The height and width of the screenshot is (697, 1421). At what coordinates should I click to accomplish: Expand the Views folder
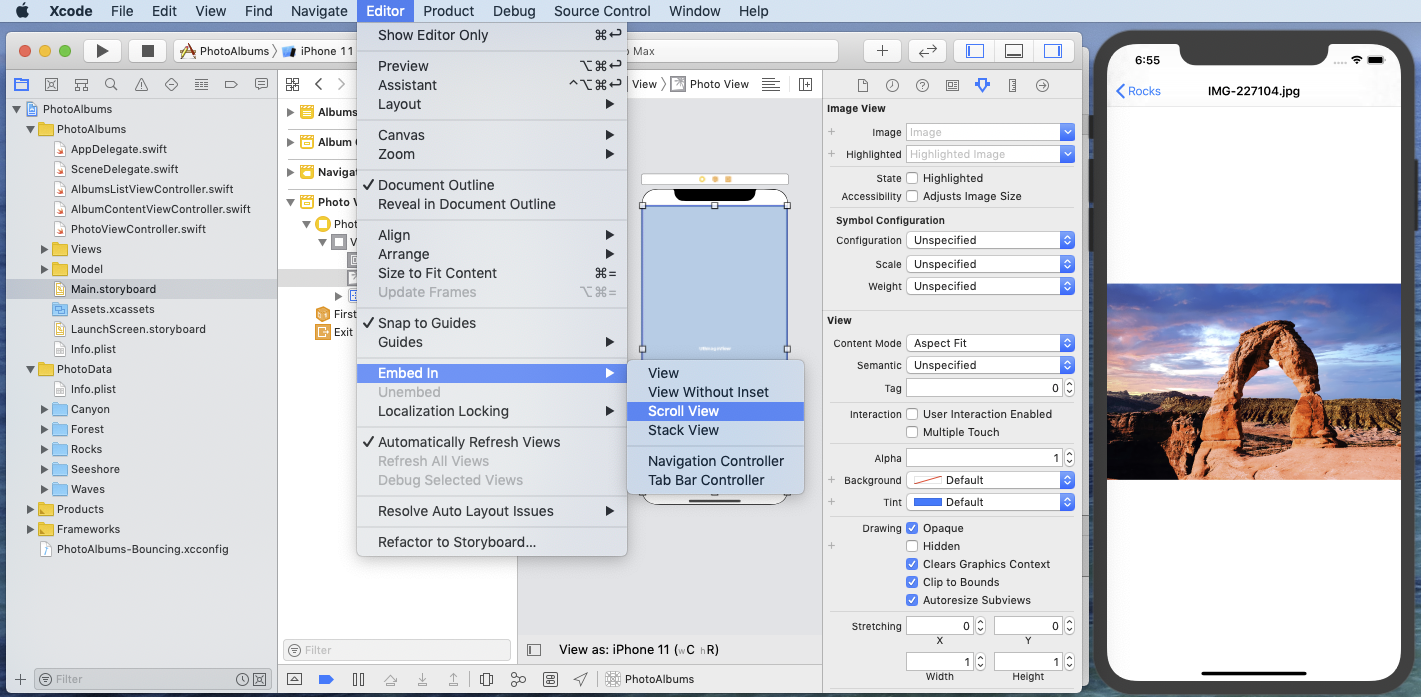[45, 249]
